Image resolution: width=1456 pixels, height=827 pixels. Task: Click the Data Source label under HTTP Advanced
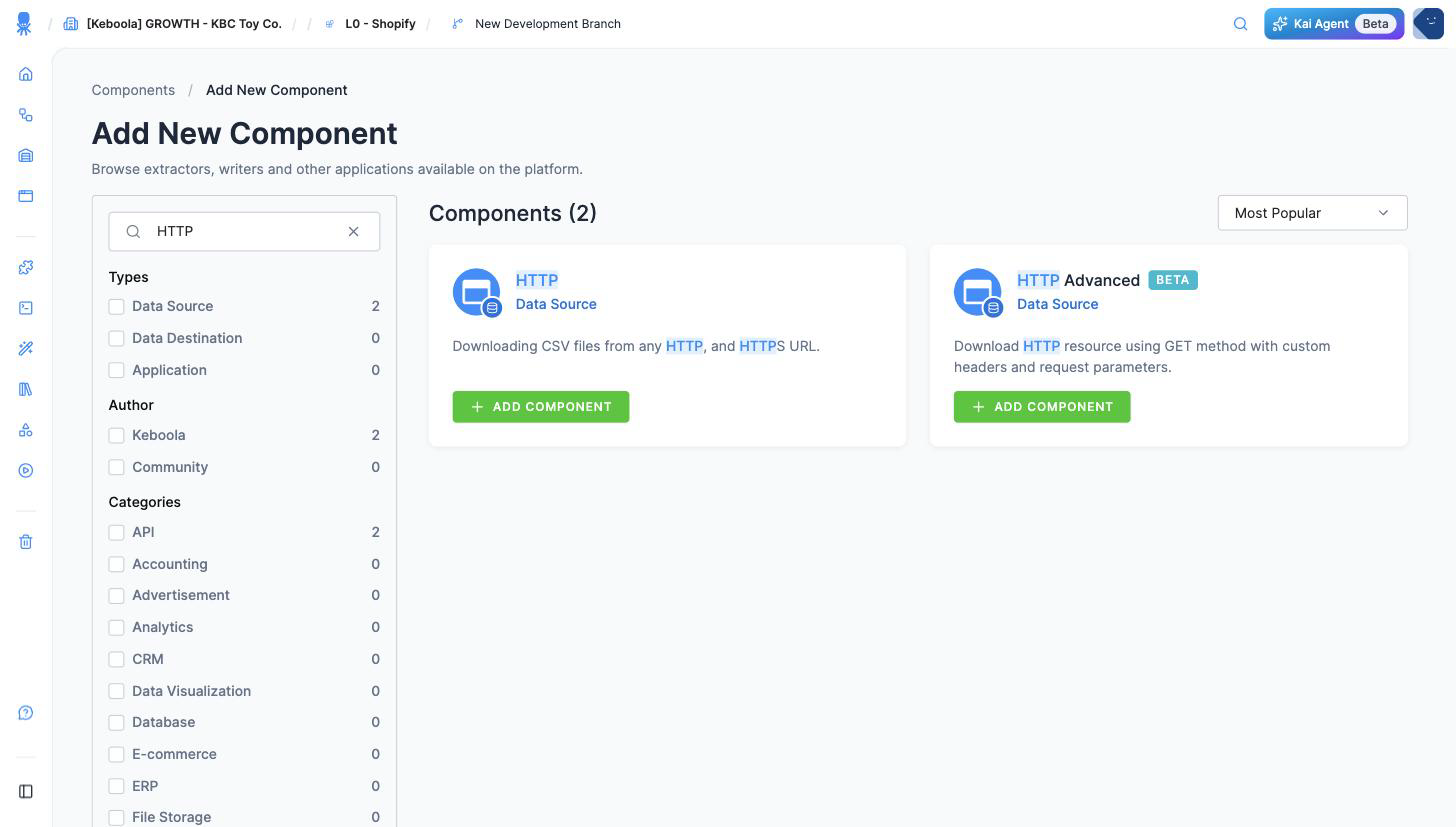pos(1057,304)
